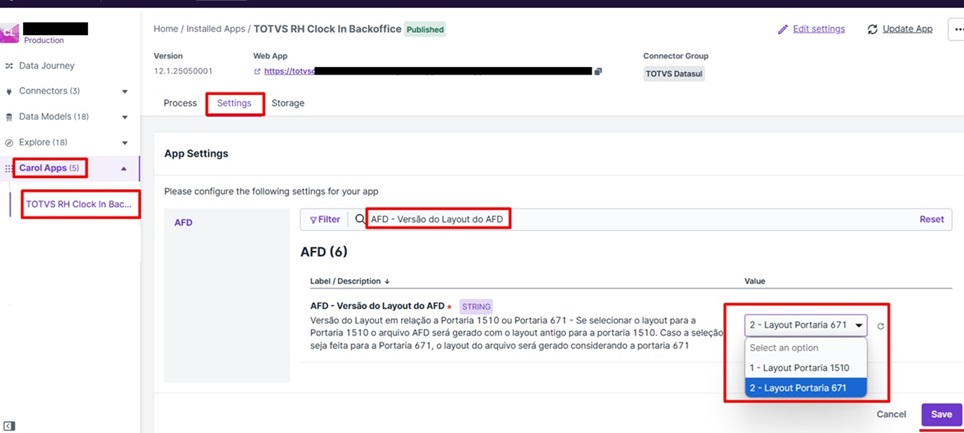Image resolution: width=964 pixels, height=433 pixels.
Task: Open the three-dots more options menu
Action: click(x=958, y=29)
